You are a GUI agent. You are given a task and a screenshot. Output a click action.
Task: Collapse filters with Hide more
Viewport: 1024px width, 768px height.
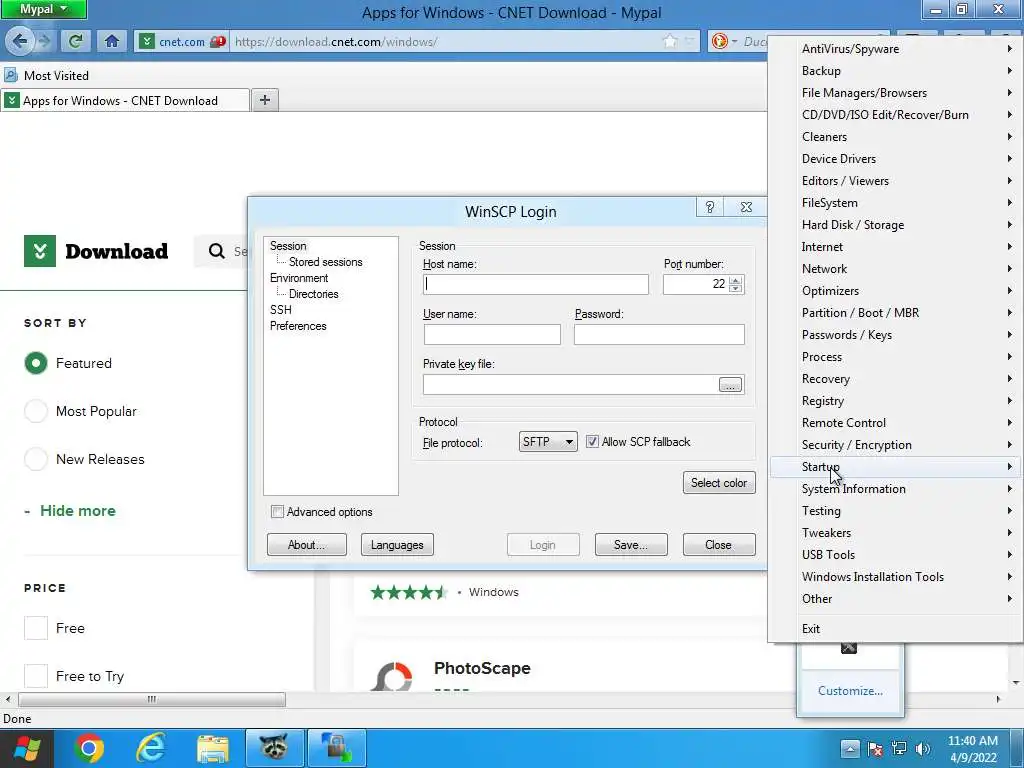[x=78, y=511]
